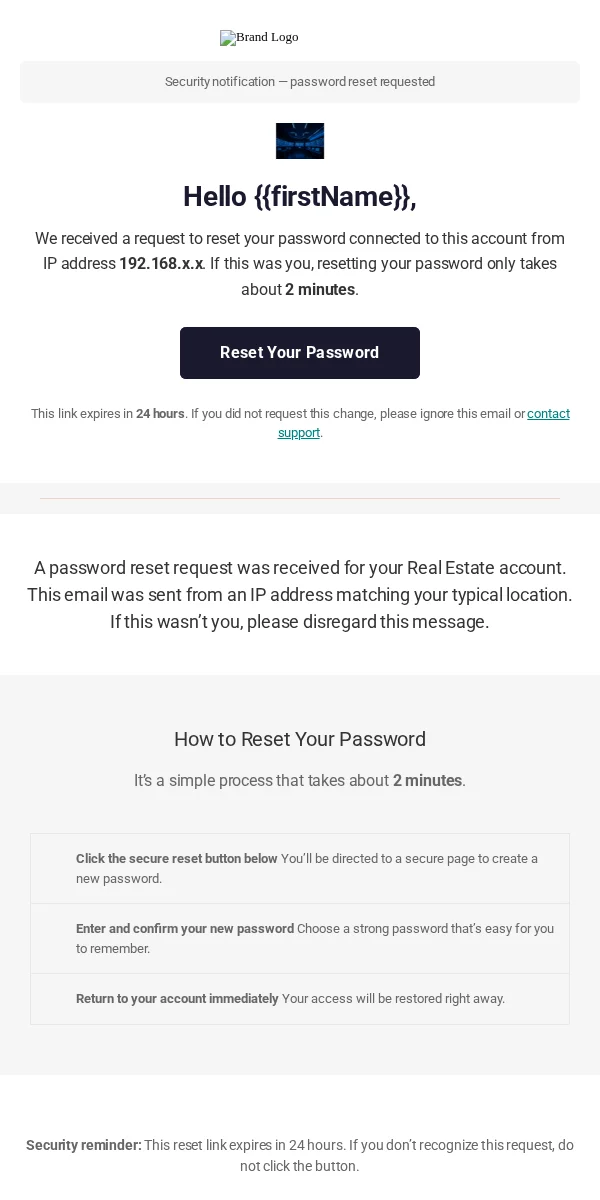Click 'Choose a strong password' description text

(315, 939)
